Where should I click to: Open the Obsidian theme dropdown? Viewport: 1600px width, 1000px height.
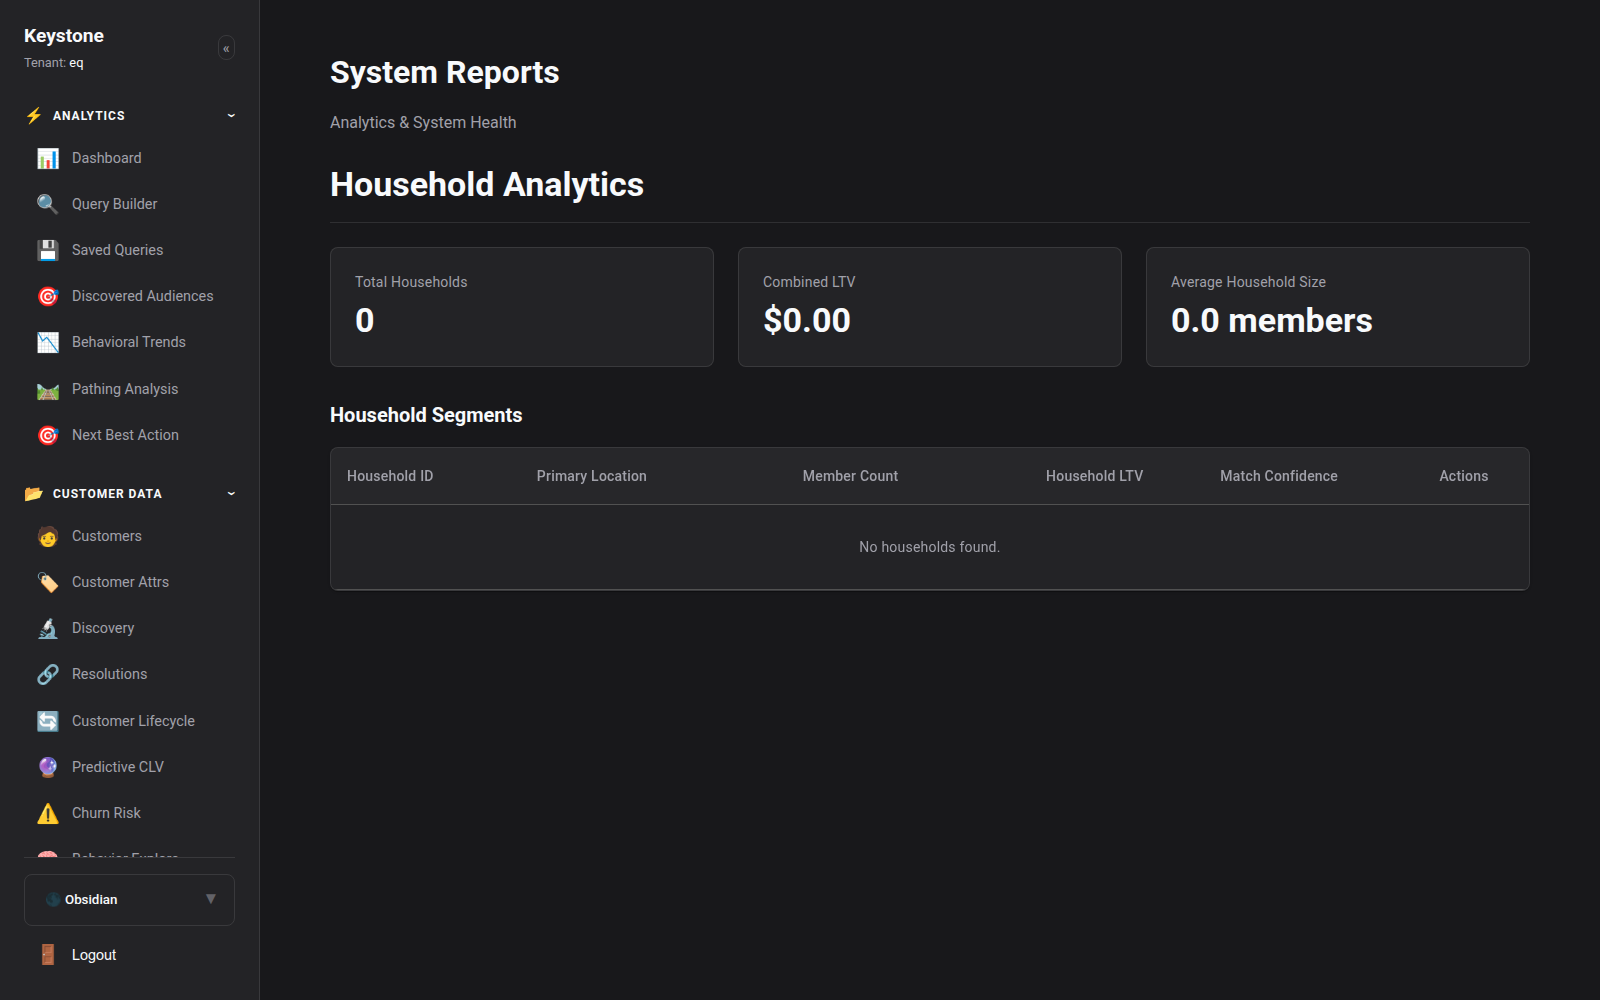(129, 900)
